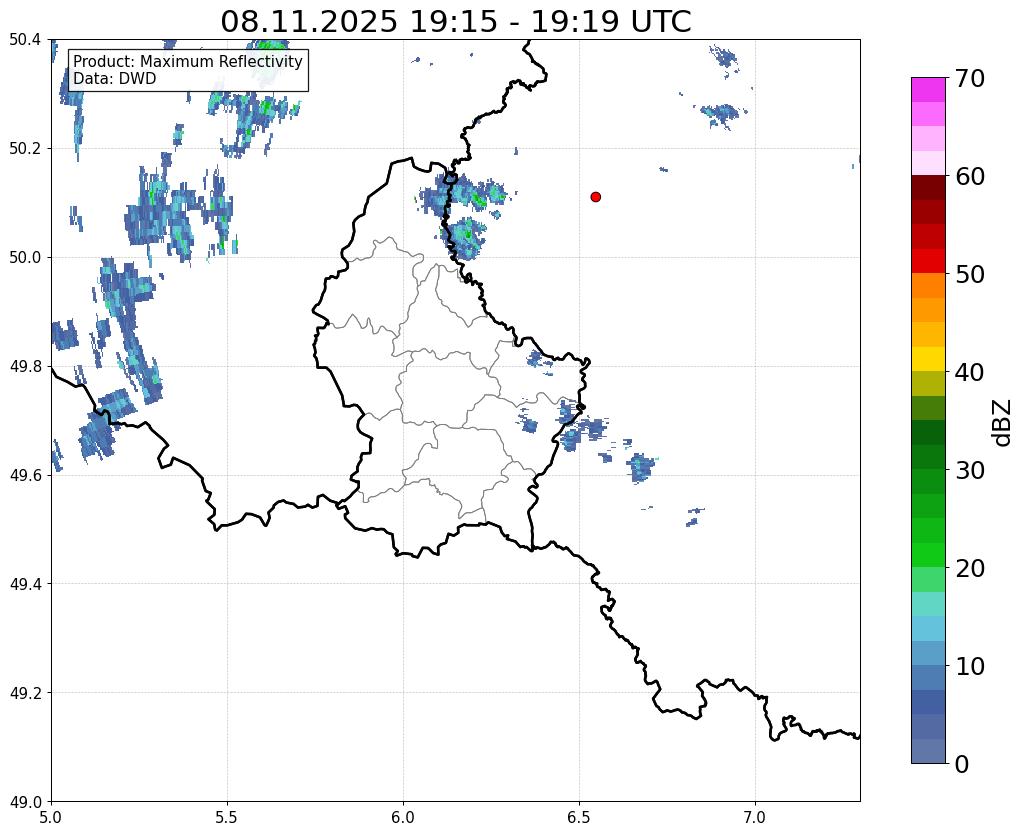The height and width of the screenshot is (834, 1023).
Task: Click the latitude axis label 49.8
Action: [25, 367]
